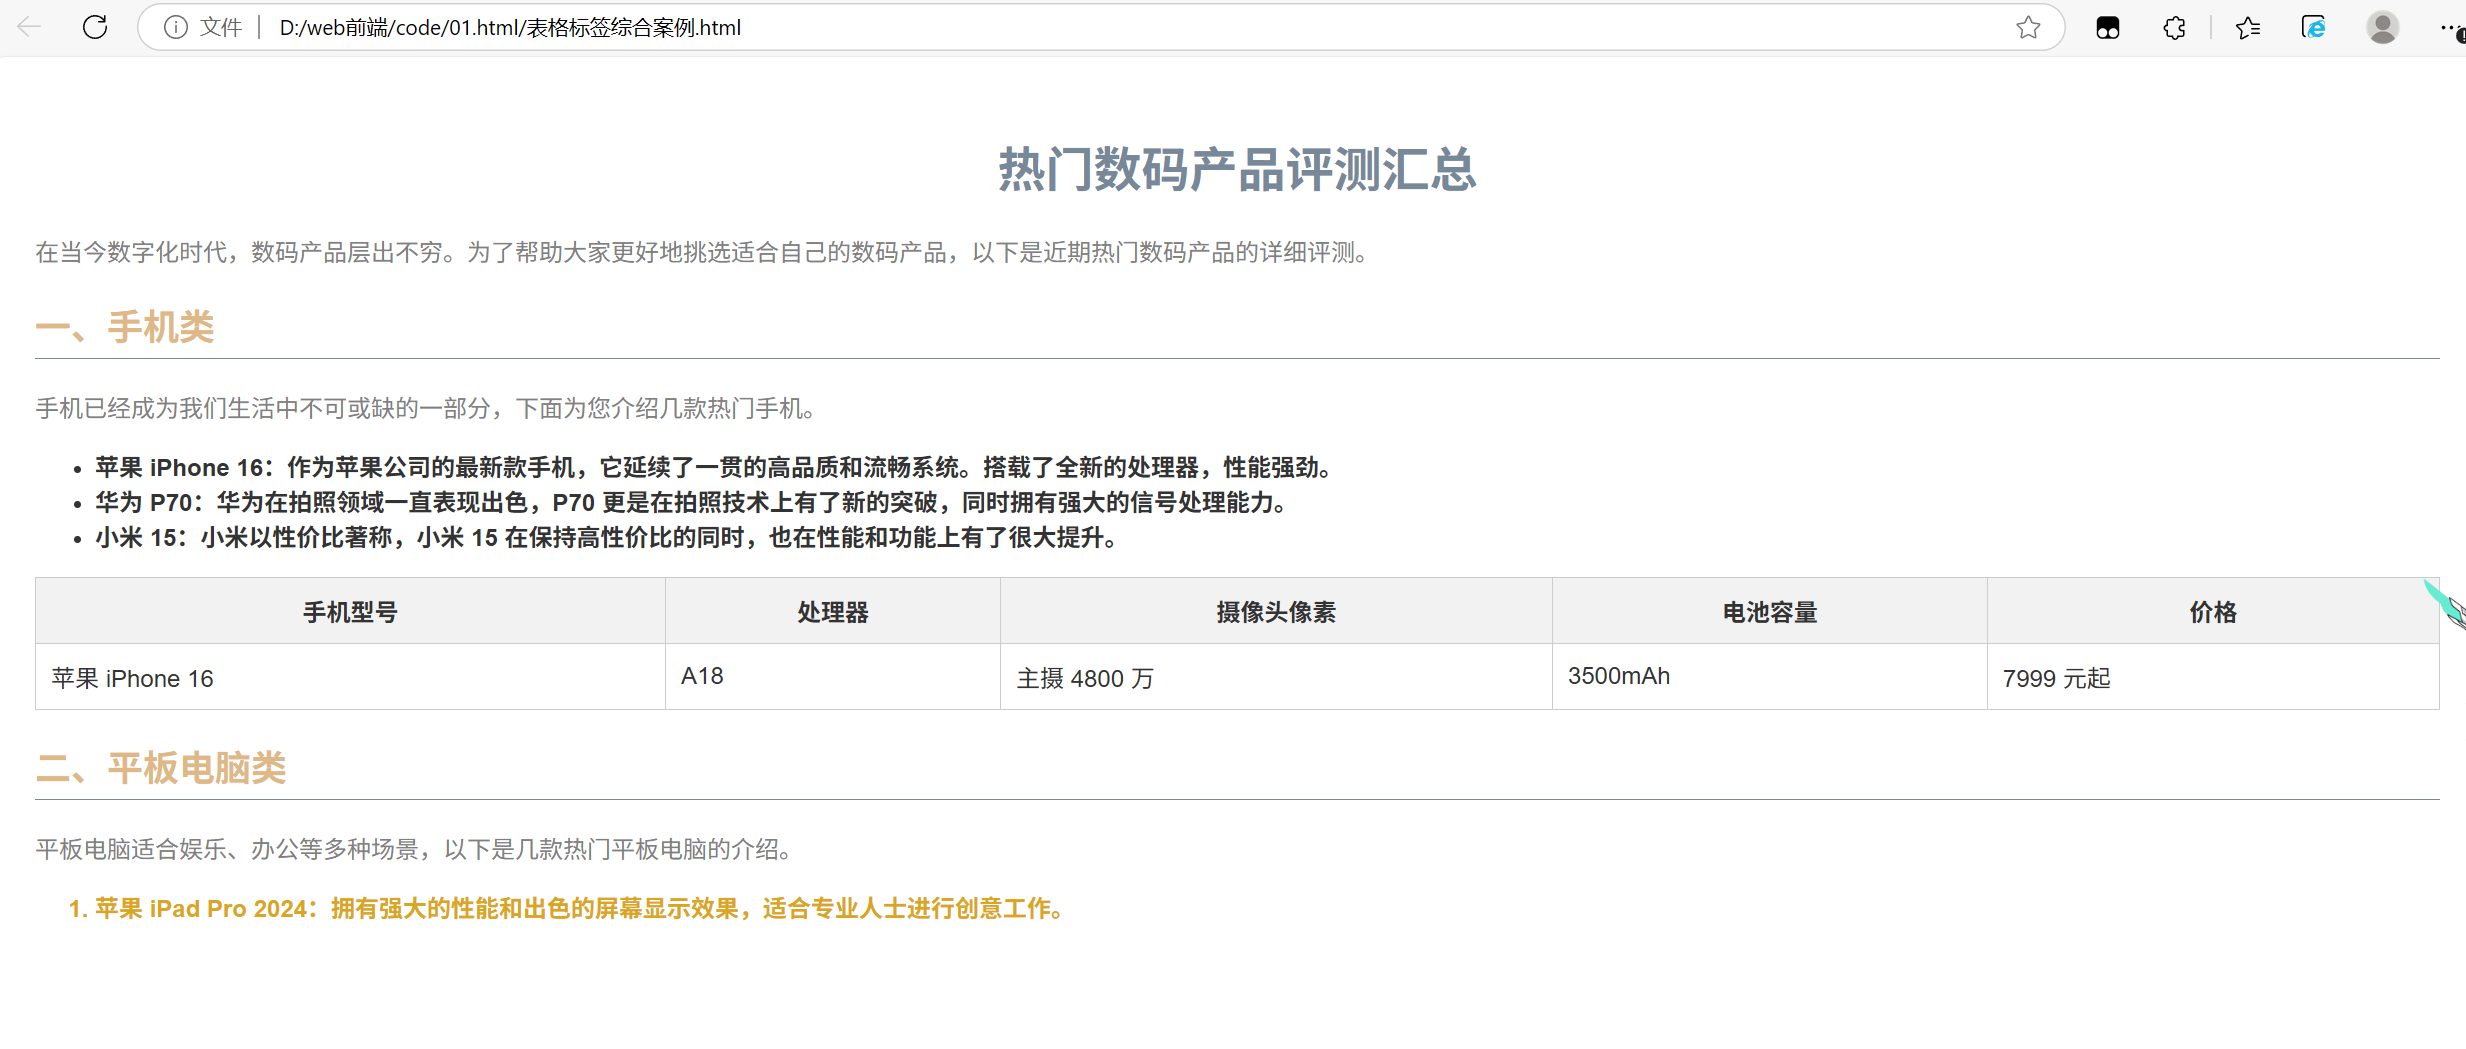Click the table cell A18
The width and height of the screenshot is (2466, 1049).
click(x=833, y=677)
